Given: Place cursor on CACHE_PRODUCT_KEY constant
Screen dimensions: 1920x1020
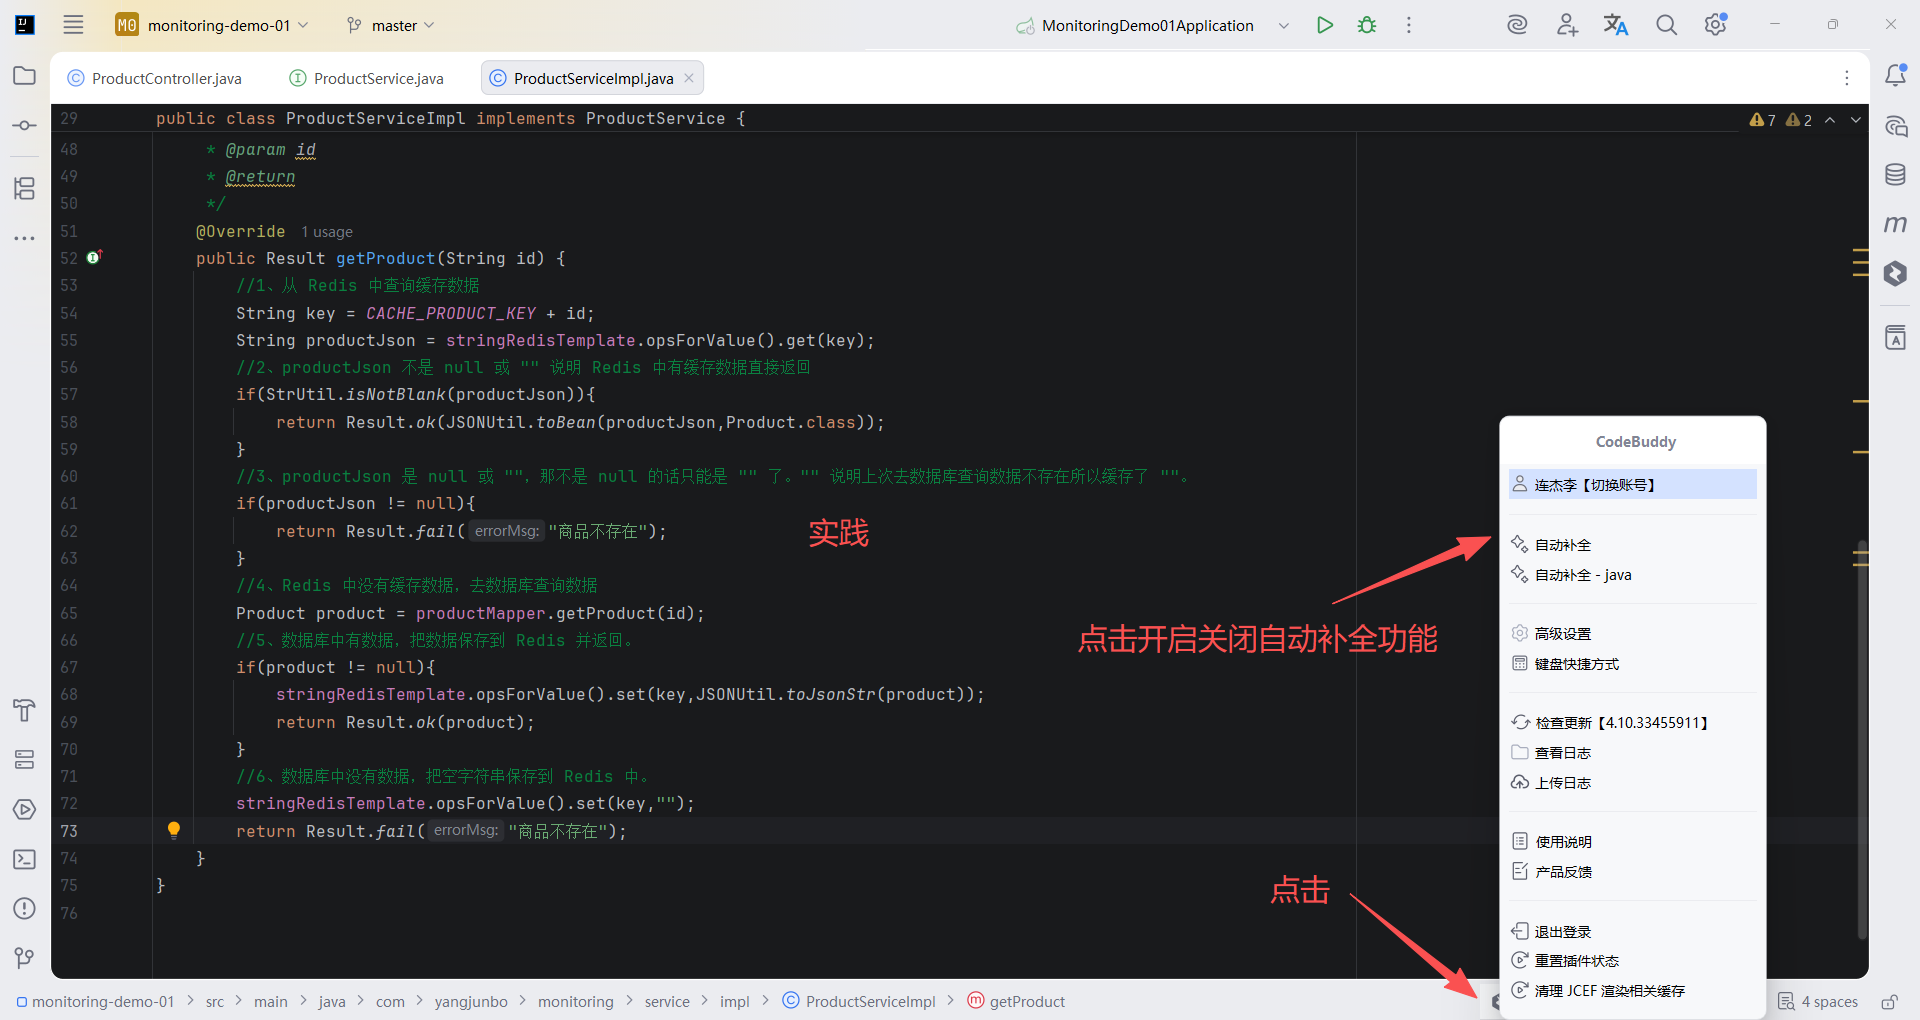Looking at the screenshot, I should [x=451, y=314].
